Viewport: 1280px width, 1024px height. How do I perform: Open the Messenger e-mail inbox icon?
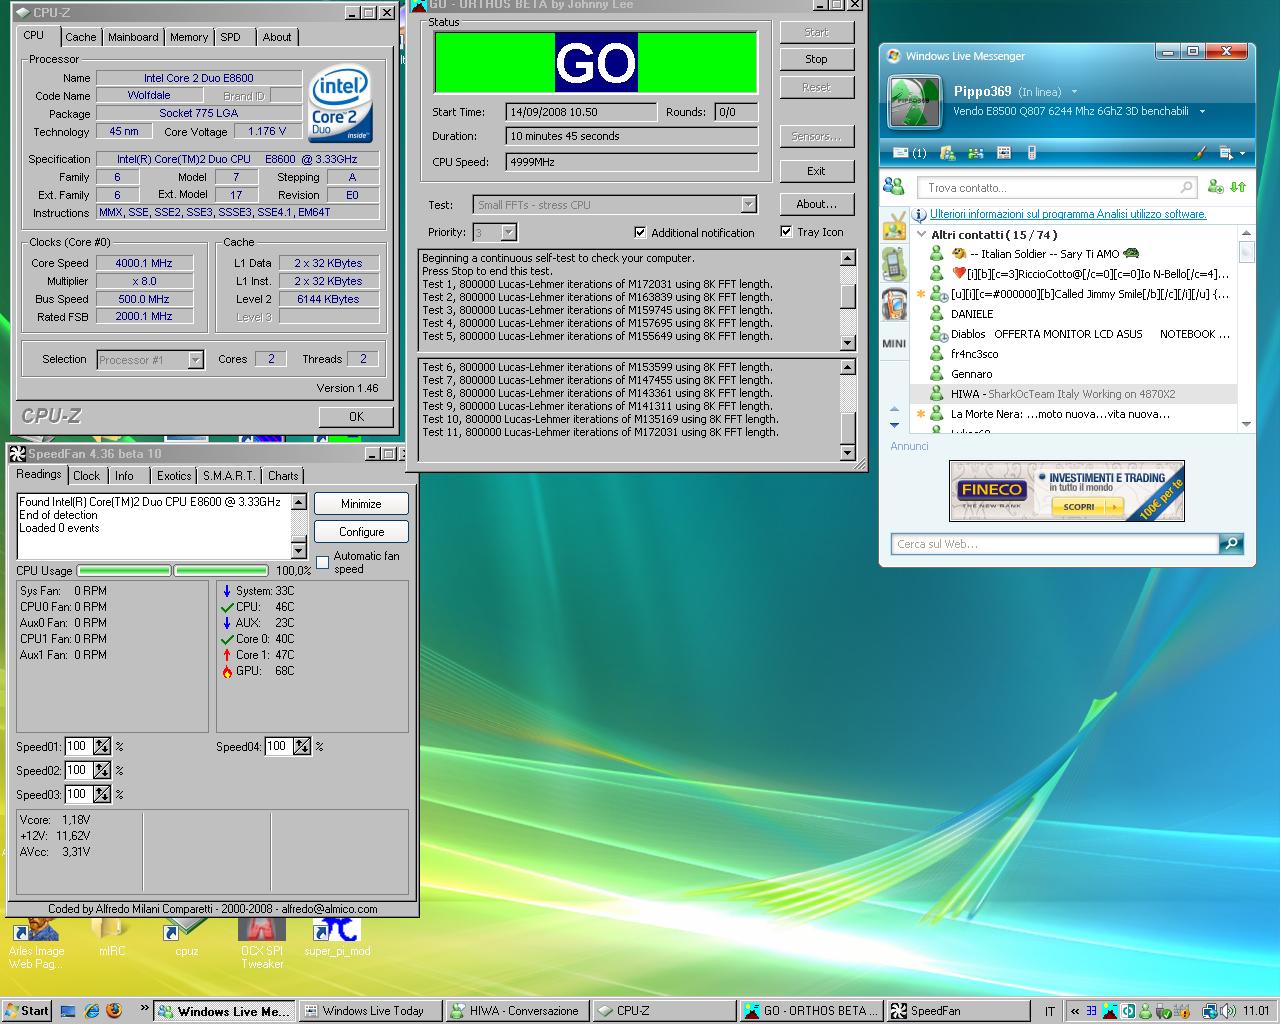click(908, 153)
